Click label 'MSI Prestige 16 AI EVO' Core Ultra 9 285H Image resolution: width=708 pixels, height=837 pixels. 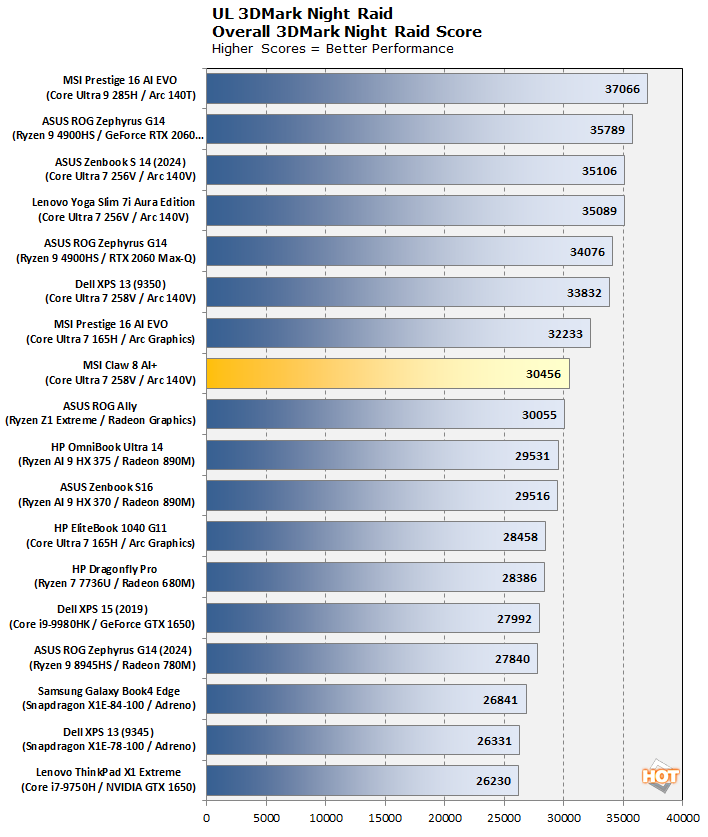tap(120, 80)
